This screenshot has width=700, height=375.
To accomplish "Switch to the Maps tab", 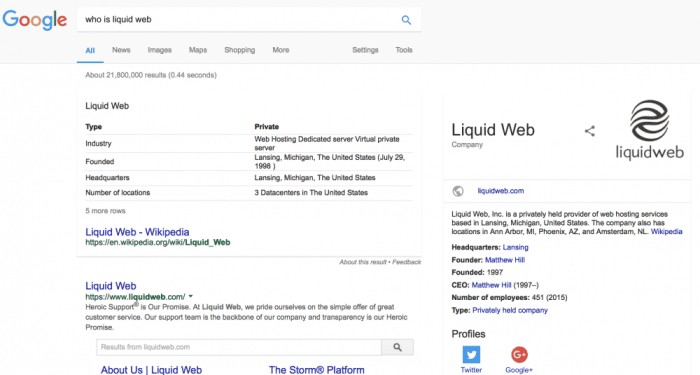I will pyautogui.click(x=198, y=50).
